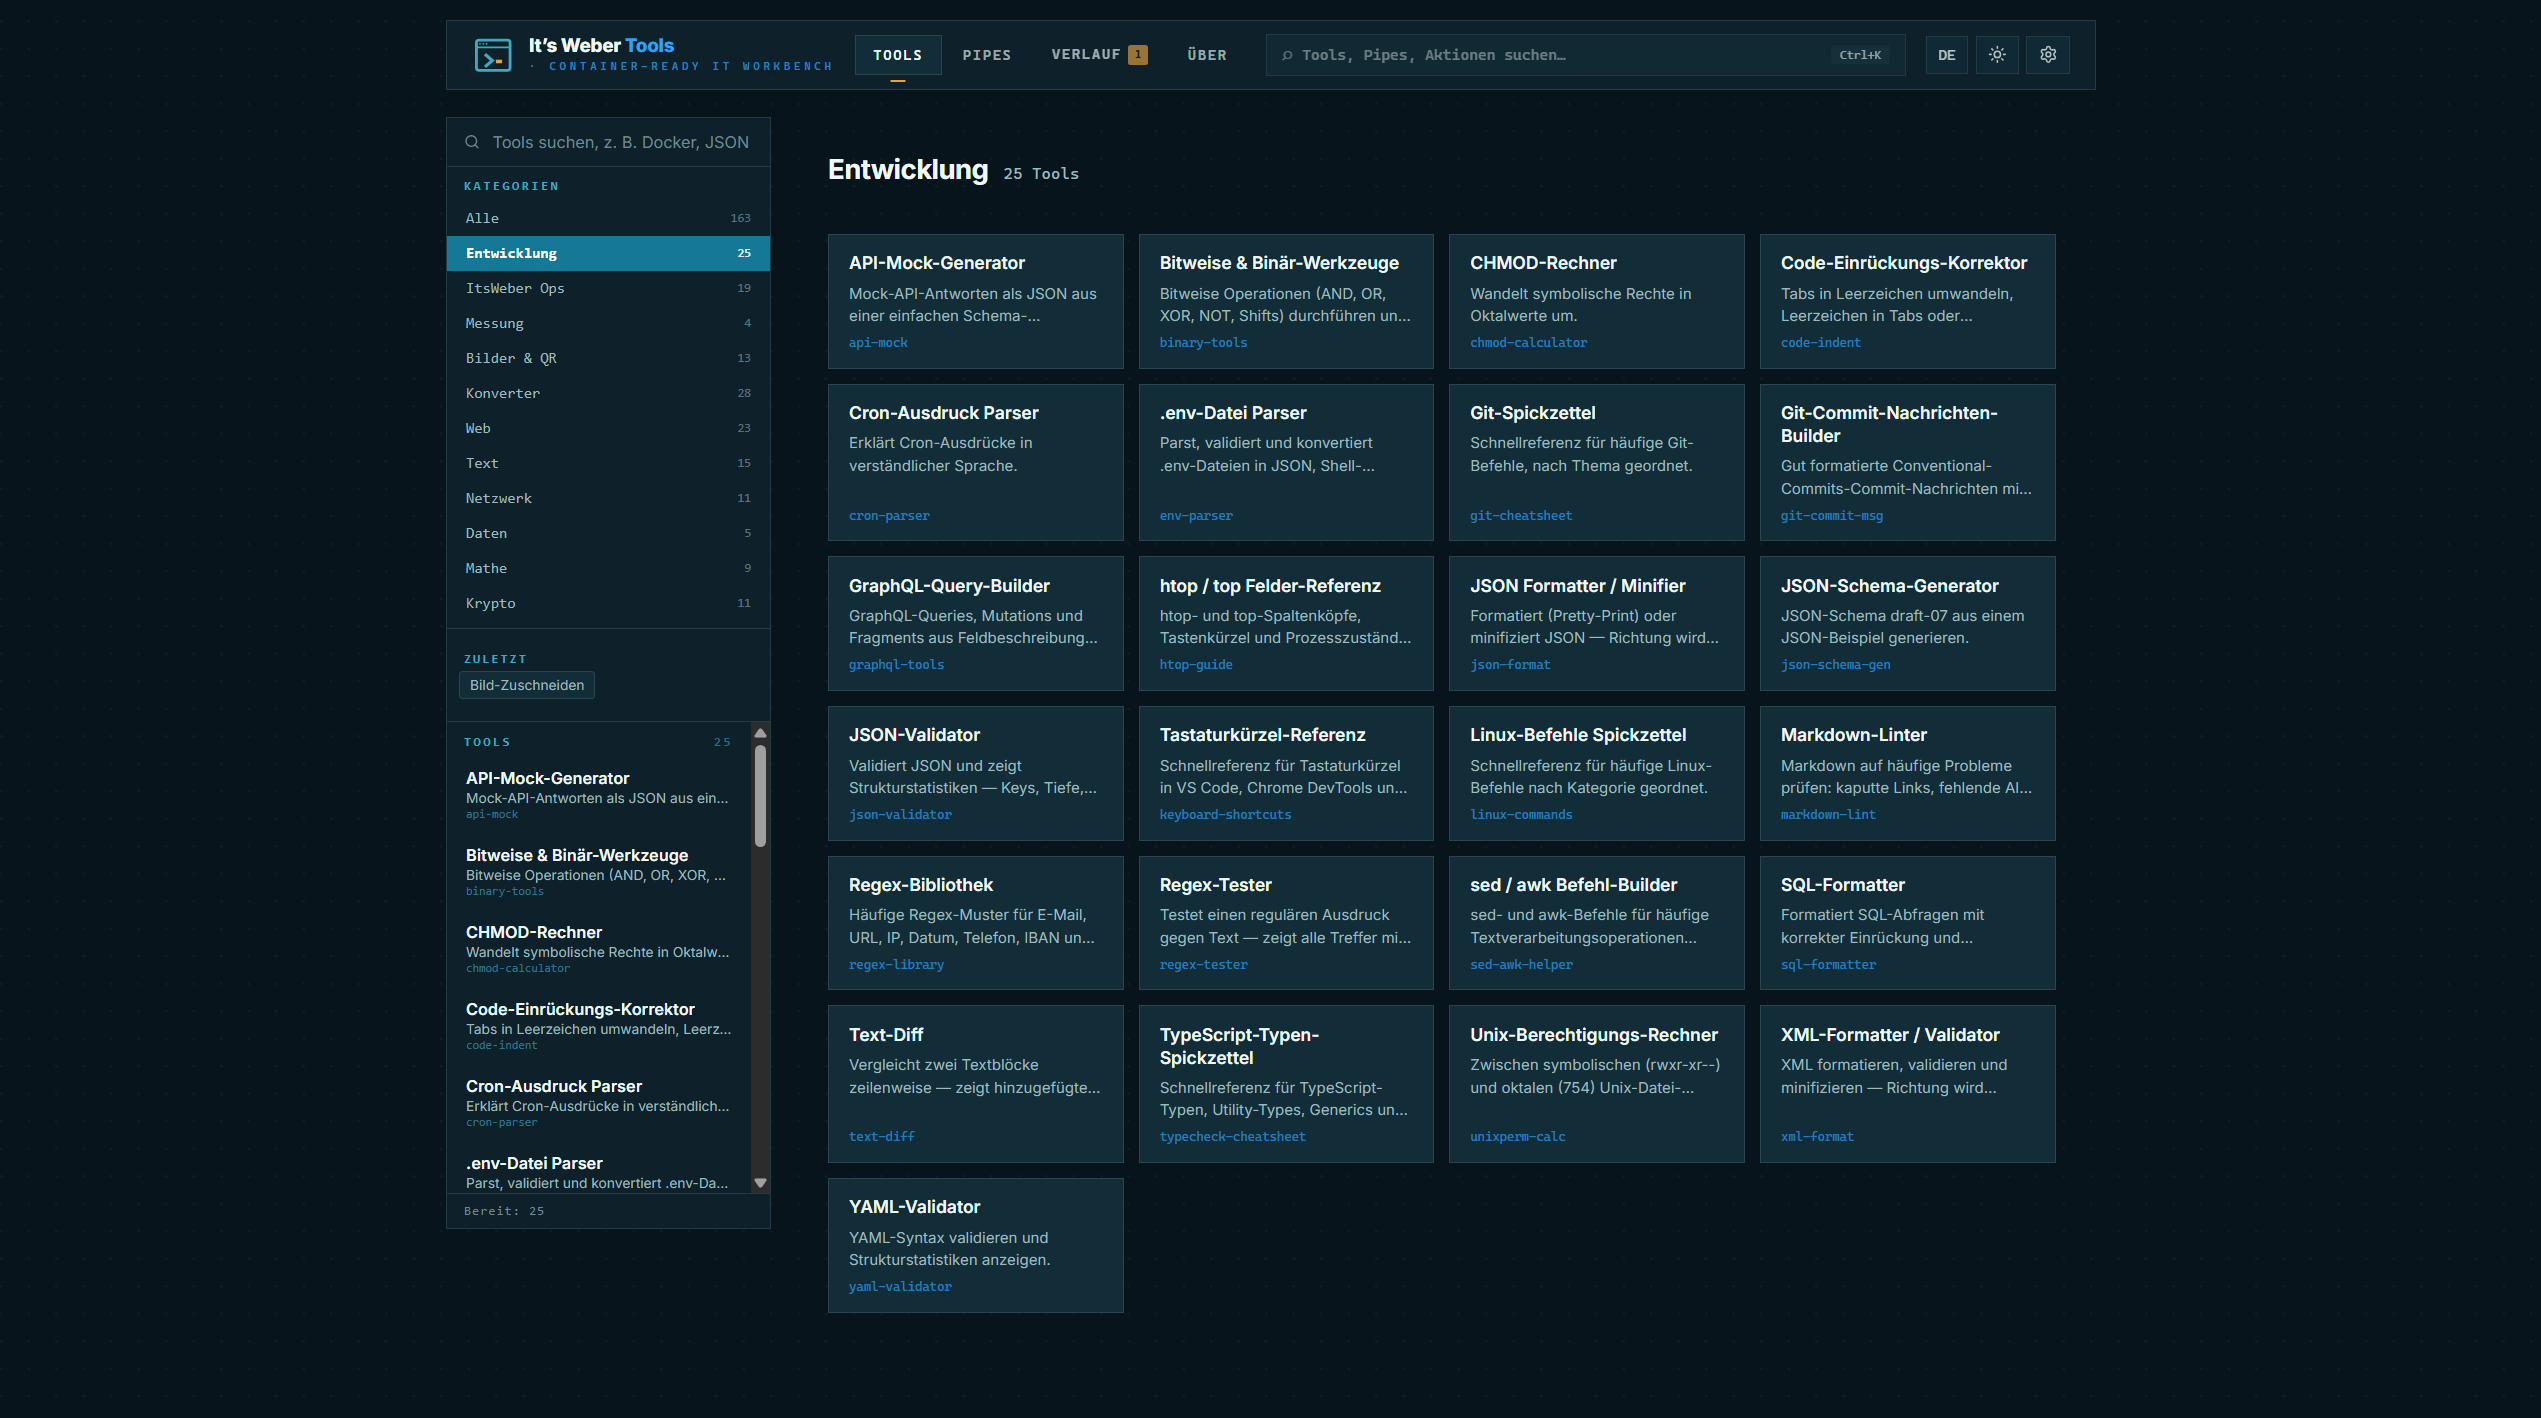Open the sed / awk Befehl-Builder card

[x=1596, y=923]
